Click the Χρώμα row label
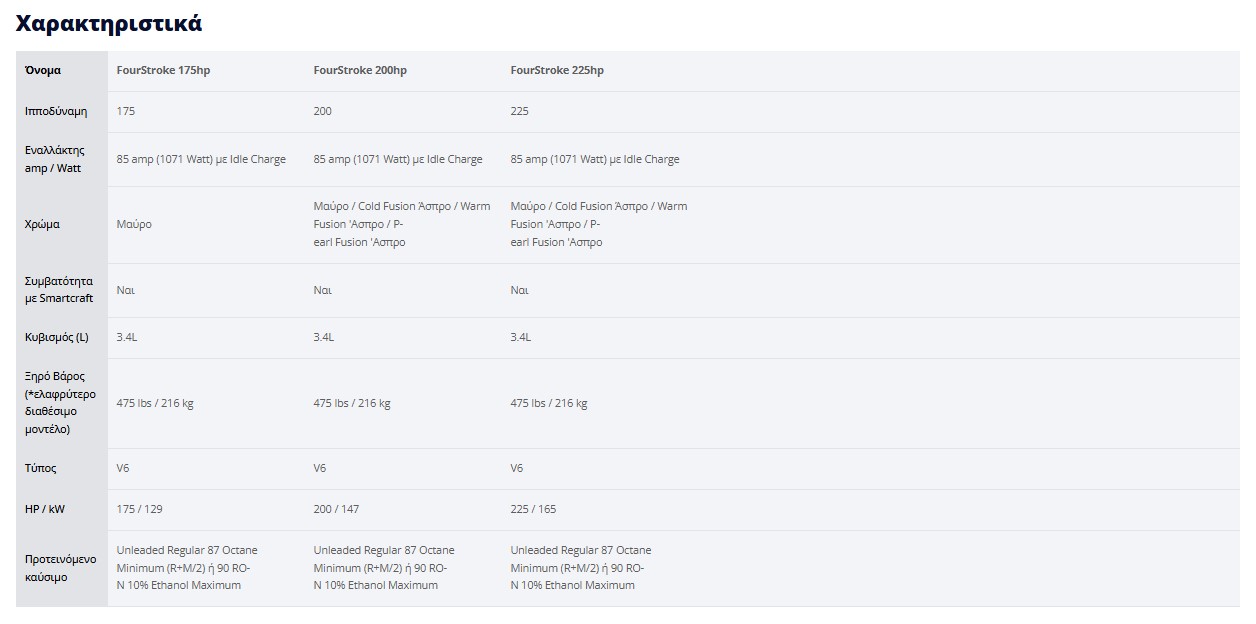This screenshot has width=1256, height=624. tap(42, 225)
